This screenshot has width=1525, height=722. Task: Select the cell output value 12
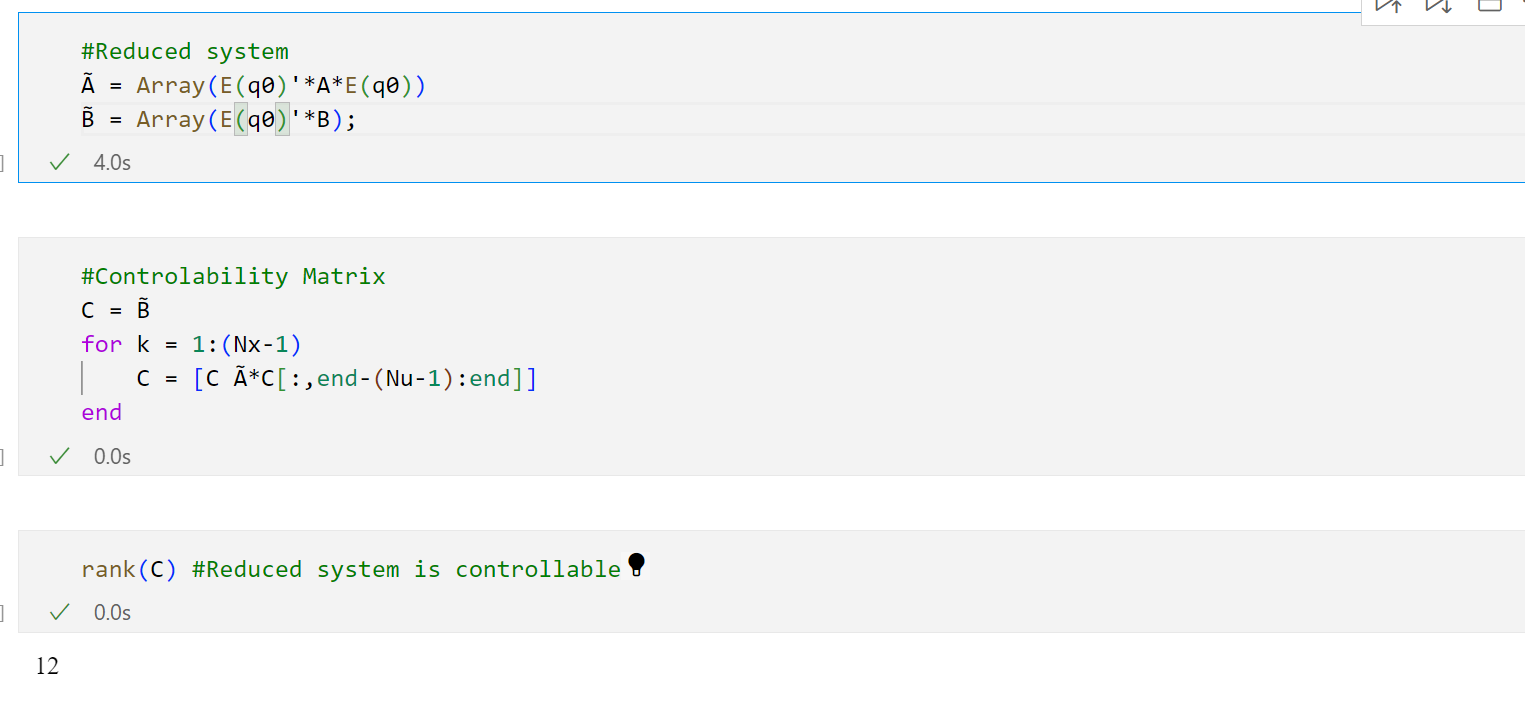coord(47,666)
